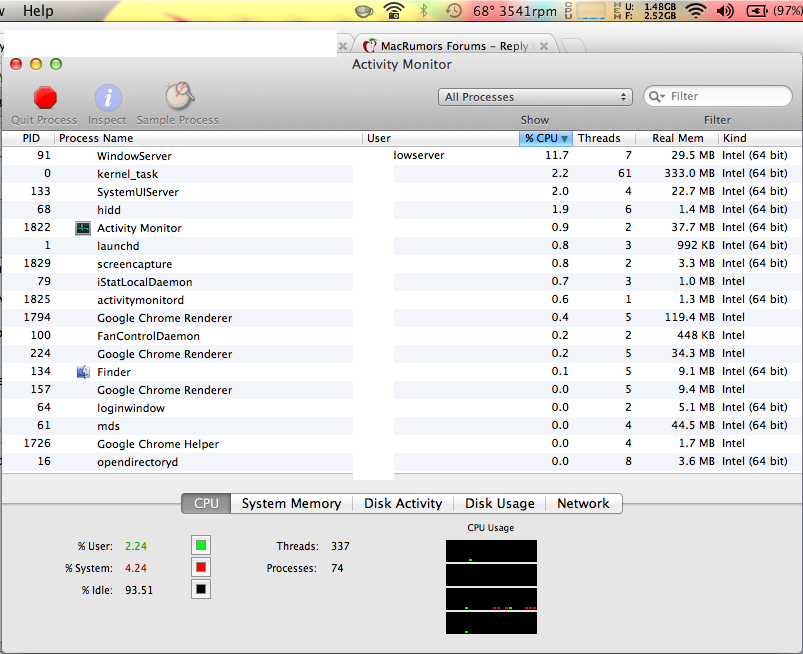Image resolution: width=803 pixels, height=654 pixels.
Task: Click the Wi-Fi camera icon in menu bar
Action: [x=394, y=10]
